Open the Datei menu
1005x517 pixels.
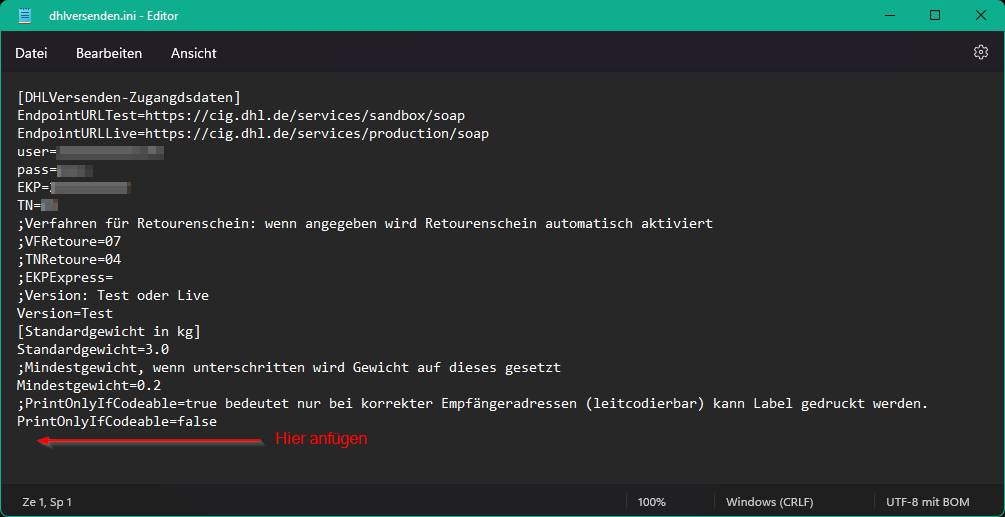31,53
